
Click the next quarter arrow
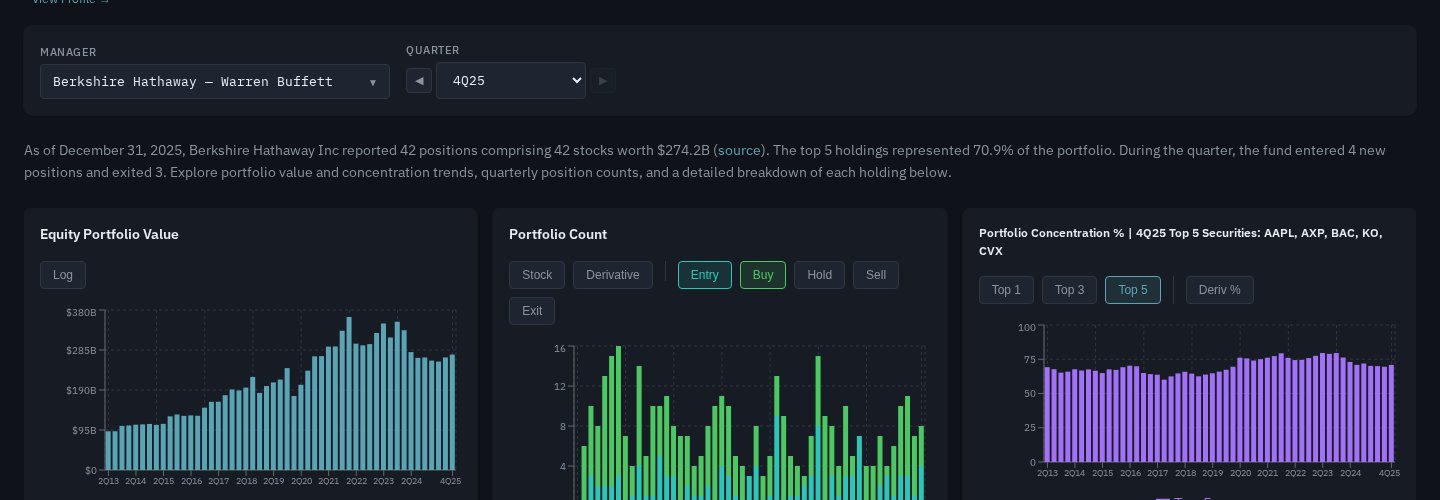point(602,81)
